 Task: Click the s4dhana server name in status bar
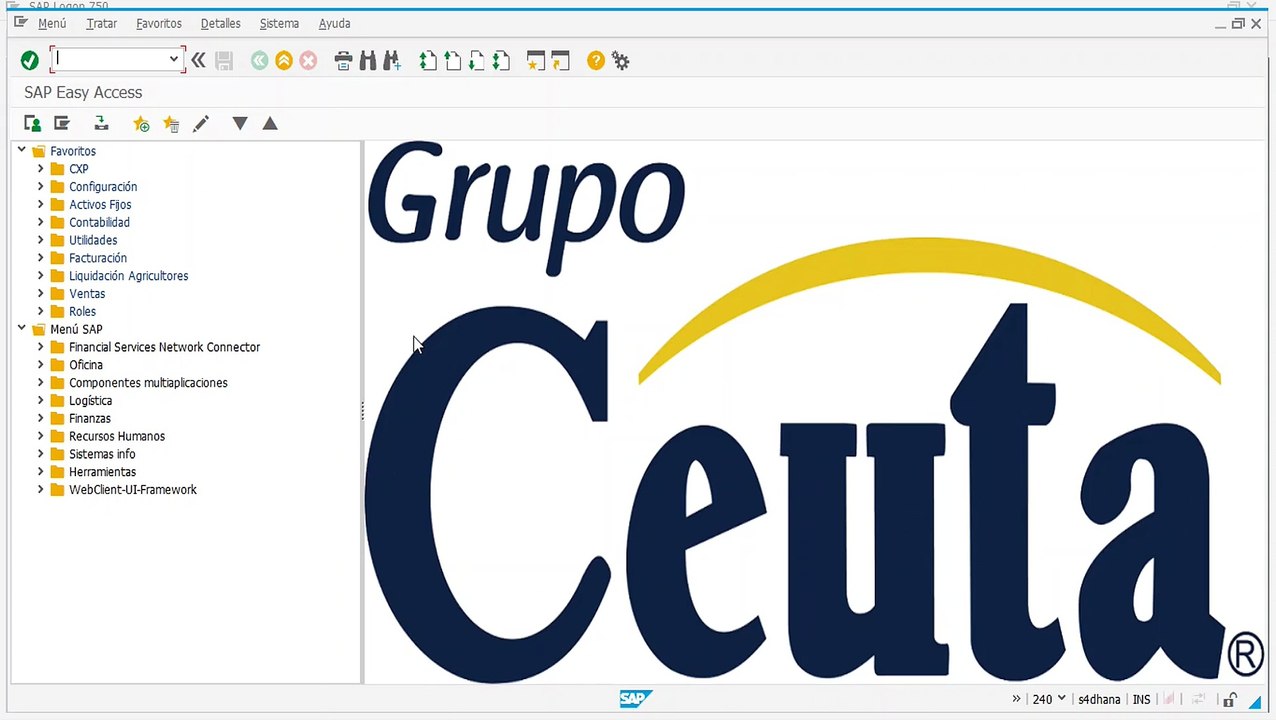1099,700
